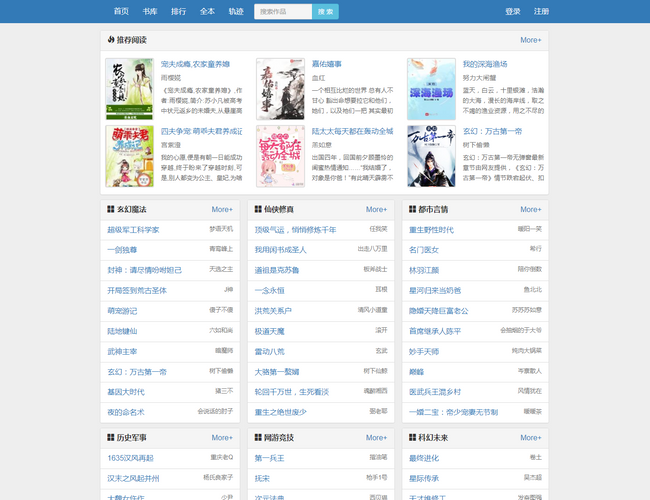Expand More+ for the 玄幻魔法 category

pyautogui.click(x=222, y=210)
